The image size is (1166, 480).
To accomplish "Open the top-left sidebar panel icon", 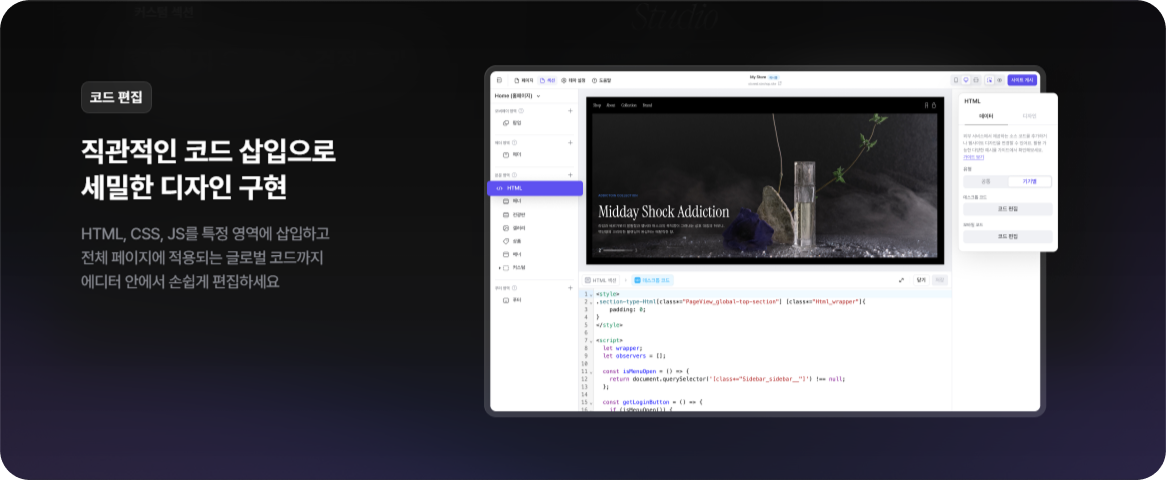I will (x=500, y=80).
